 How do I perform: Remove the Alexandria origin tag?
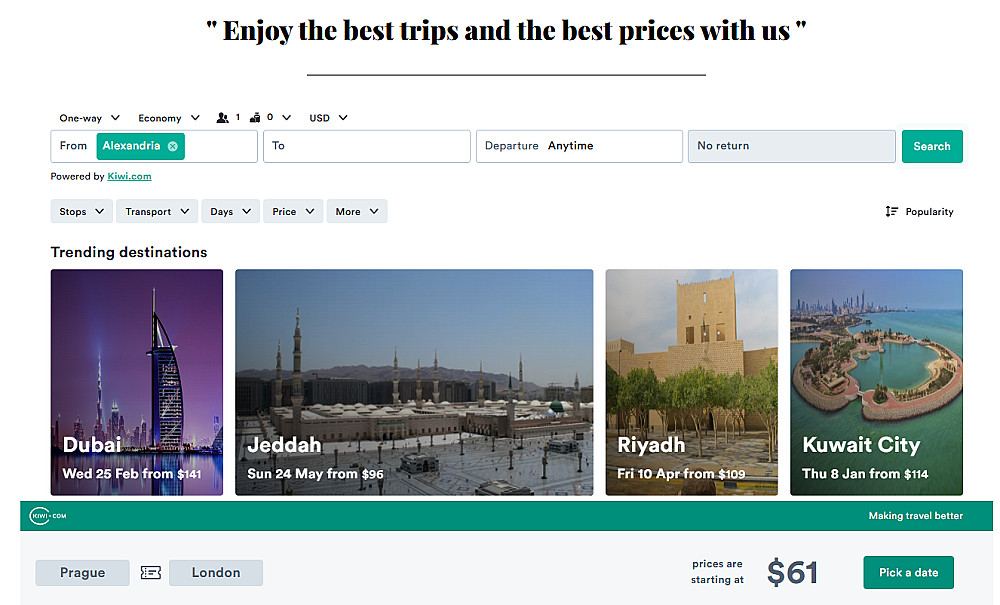pos(172,146)
